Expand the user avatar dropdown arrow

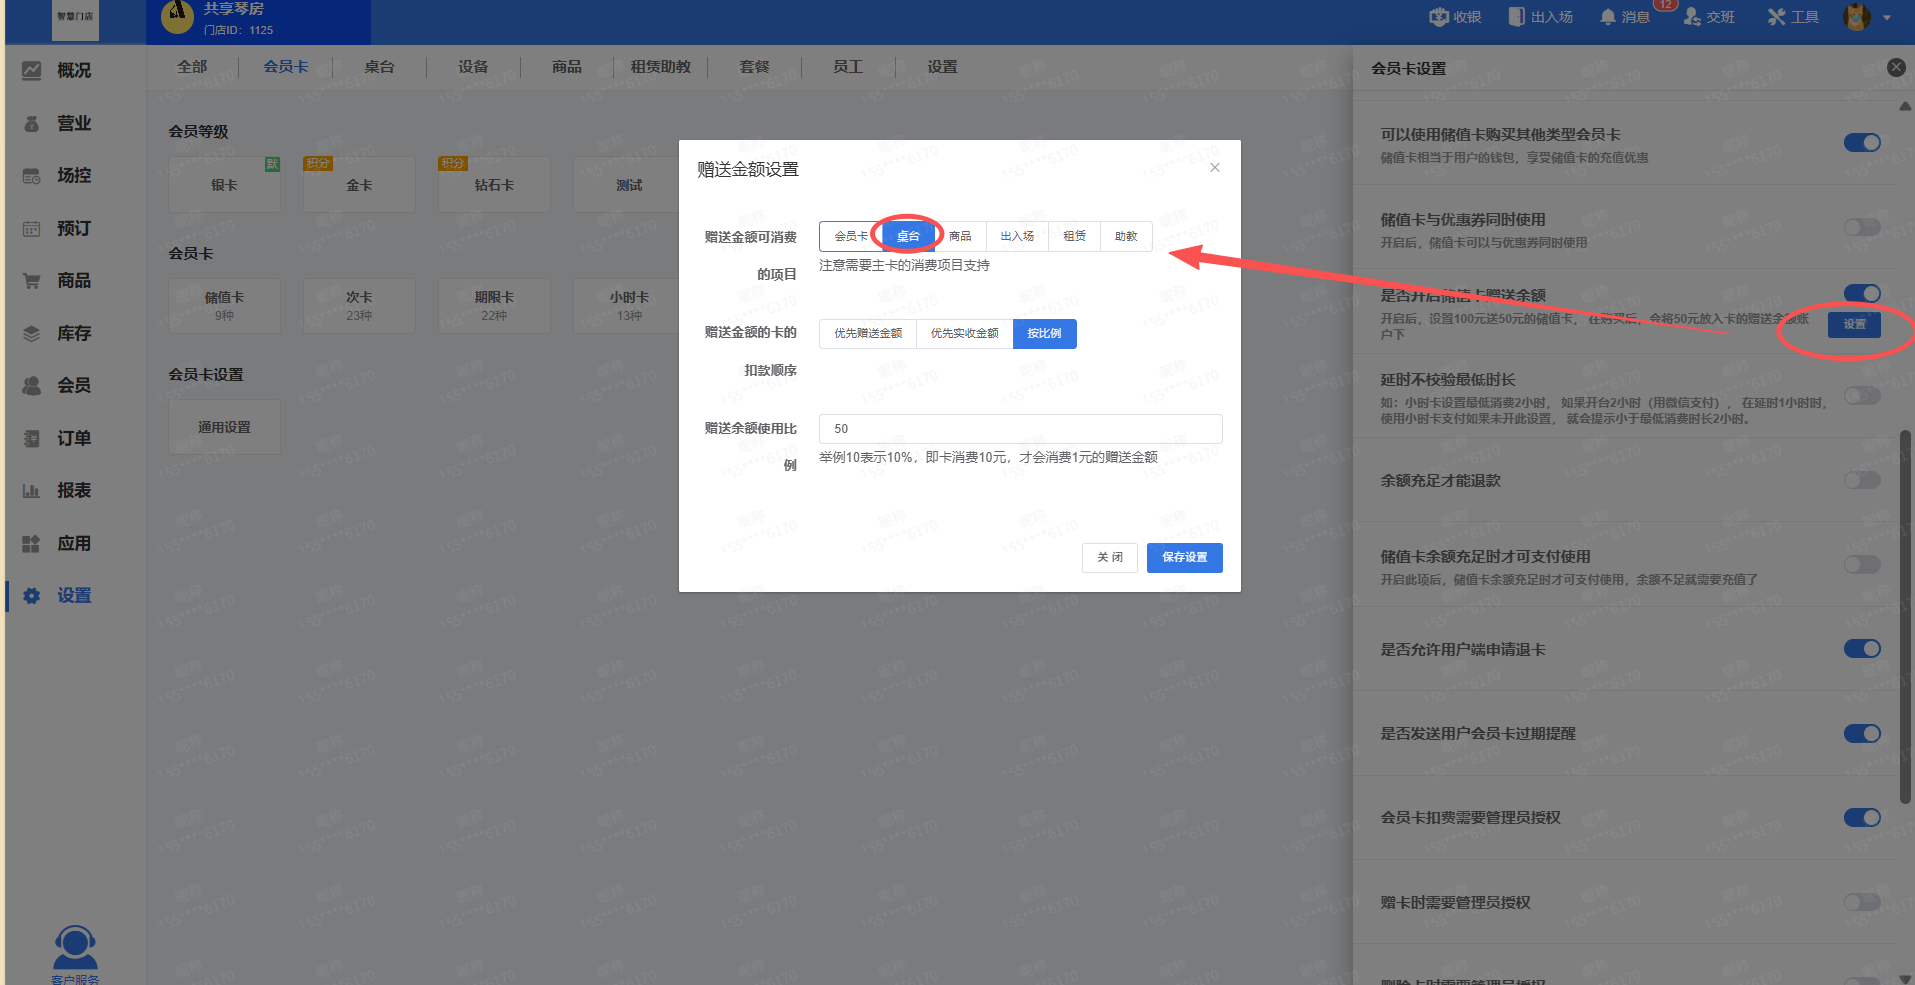coord(1887,17)
